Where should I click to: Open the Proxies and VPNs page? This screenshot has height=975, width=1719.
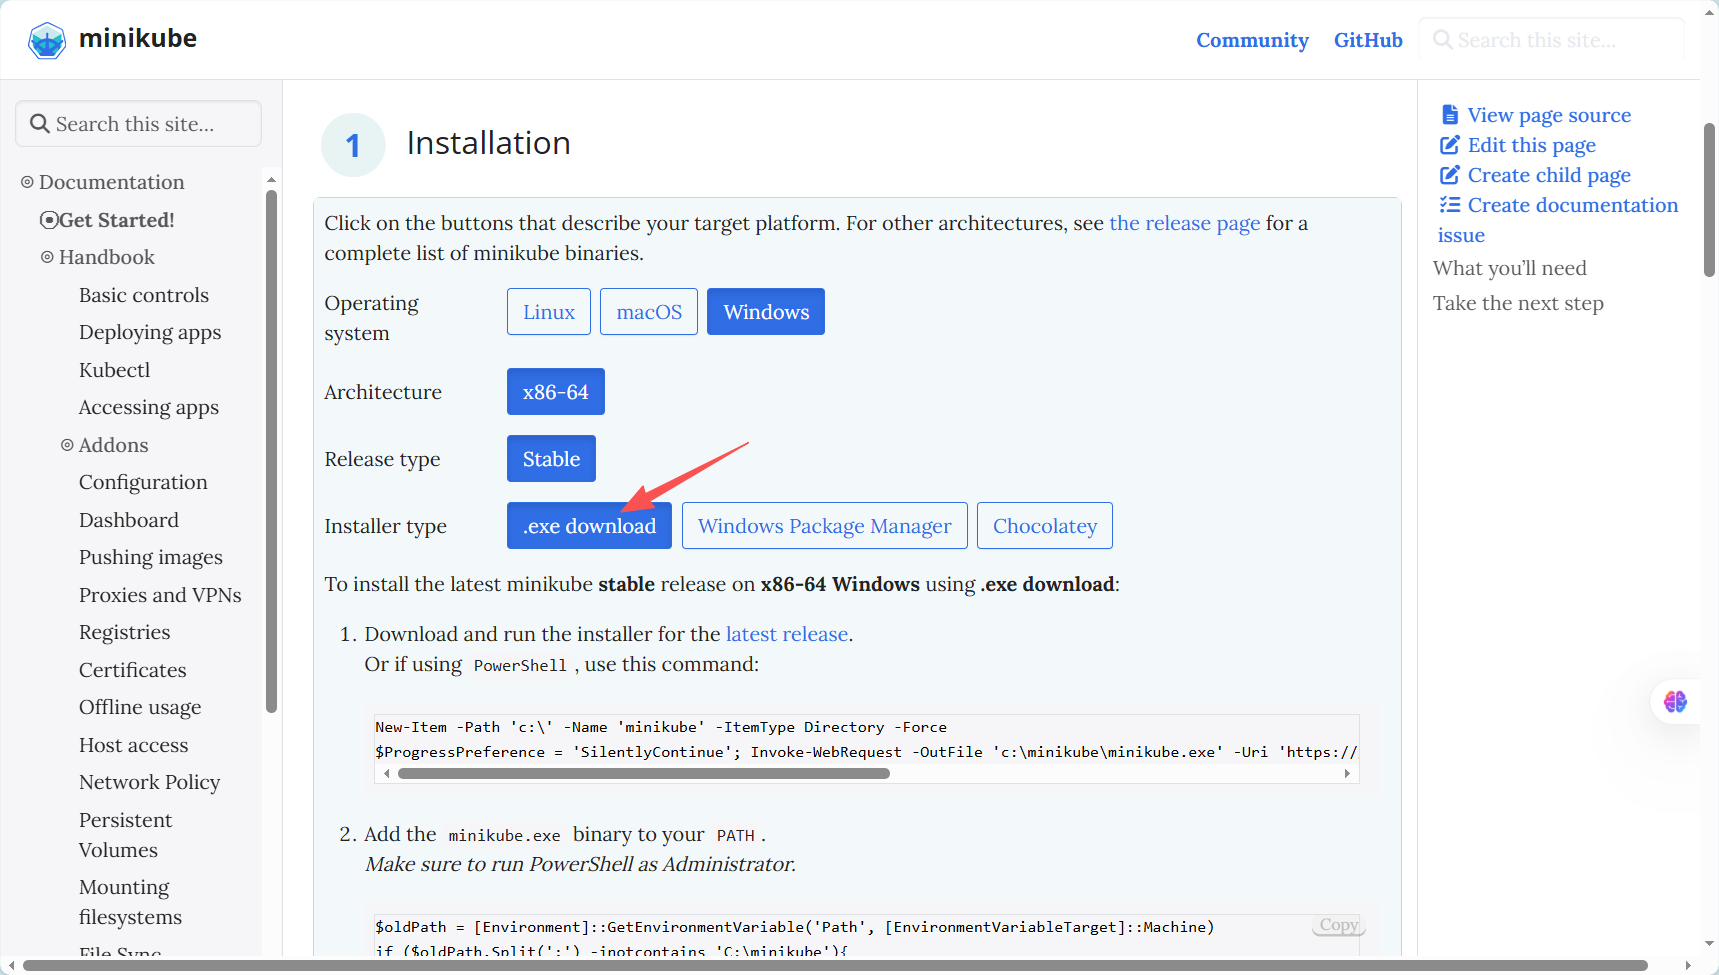click(160, 595)
